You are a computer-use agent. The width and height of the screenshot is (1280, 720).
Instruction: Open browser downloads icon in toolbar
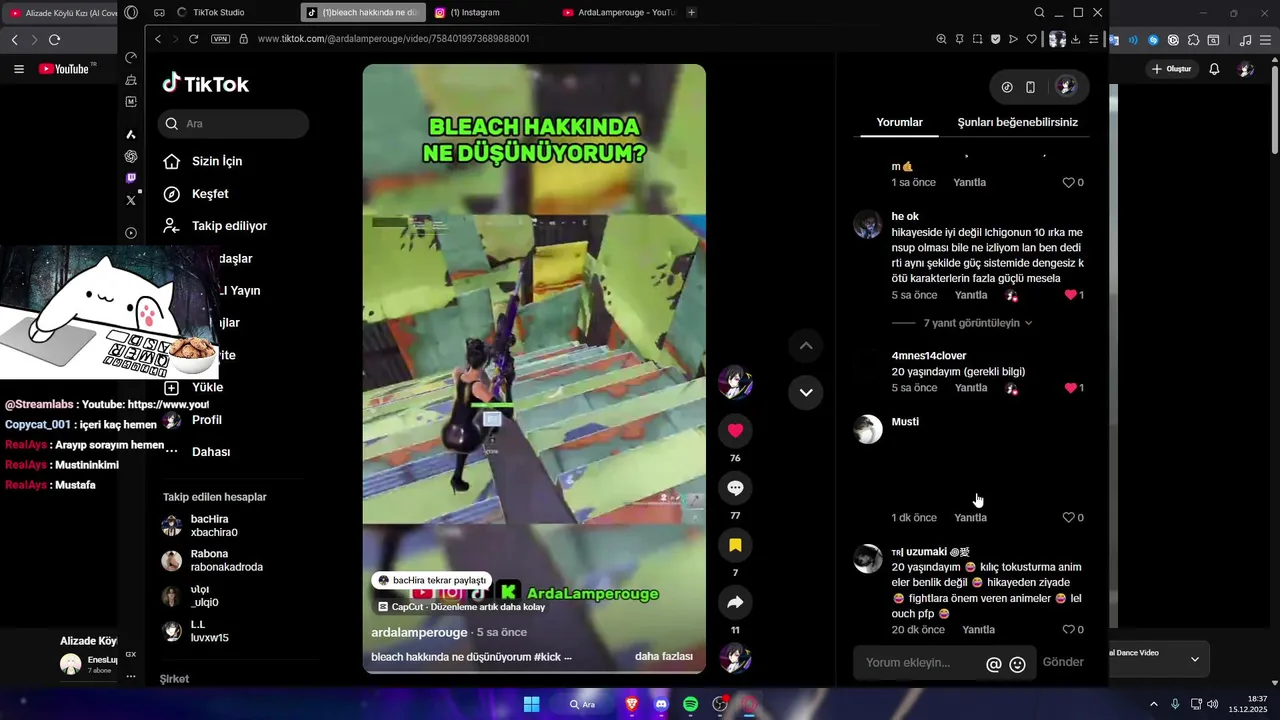point(1075,39)
